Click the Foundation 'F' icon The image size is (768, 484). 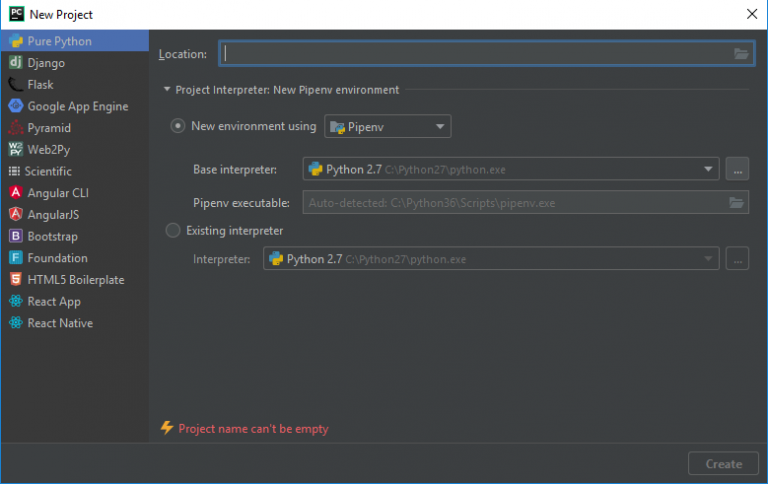[16, 258]
